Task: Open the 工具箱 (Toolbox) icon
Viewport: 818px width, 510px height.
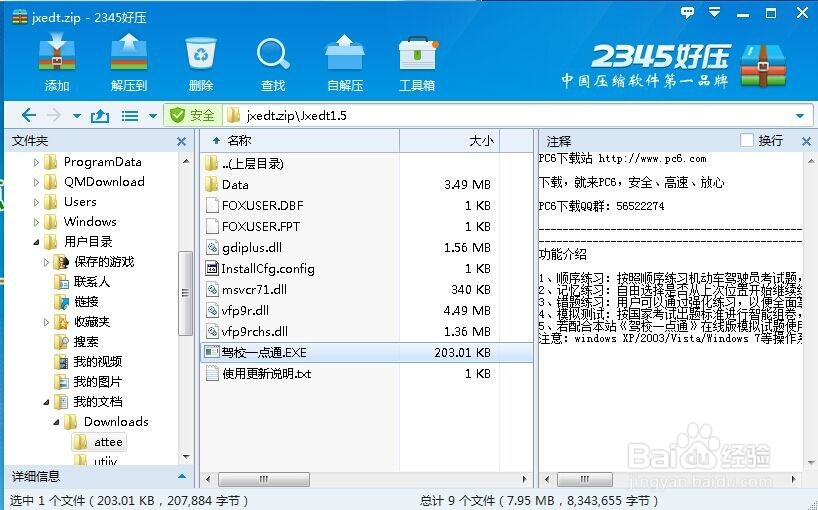Action: [417, 62]
